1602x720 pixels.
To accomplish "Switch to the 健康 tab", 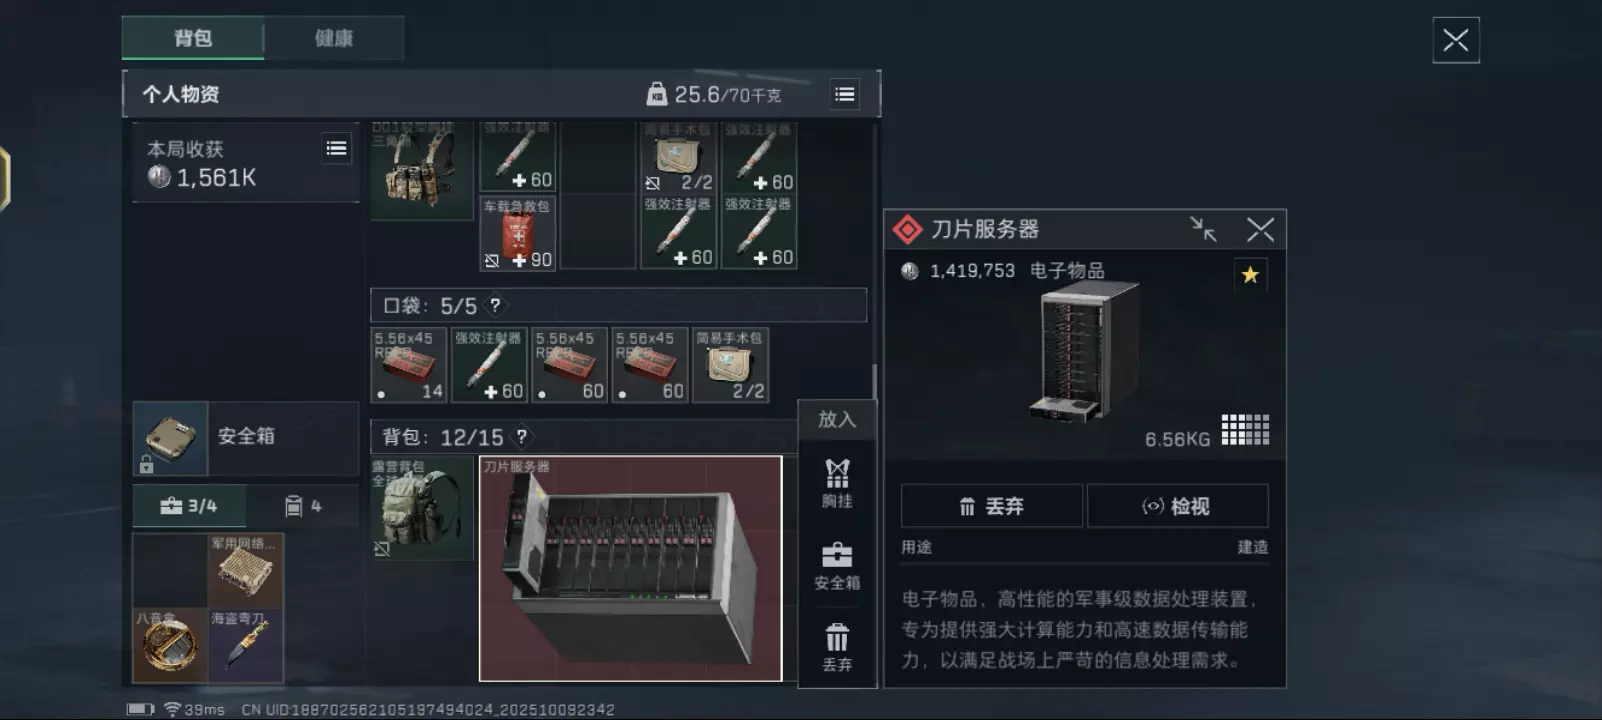I will pos(334,38).
